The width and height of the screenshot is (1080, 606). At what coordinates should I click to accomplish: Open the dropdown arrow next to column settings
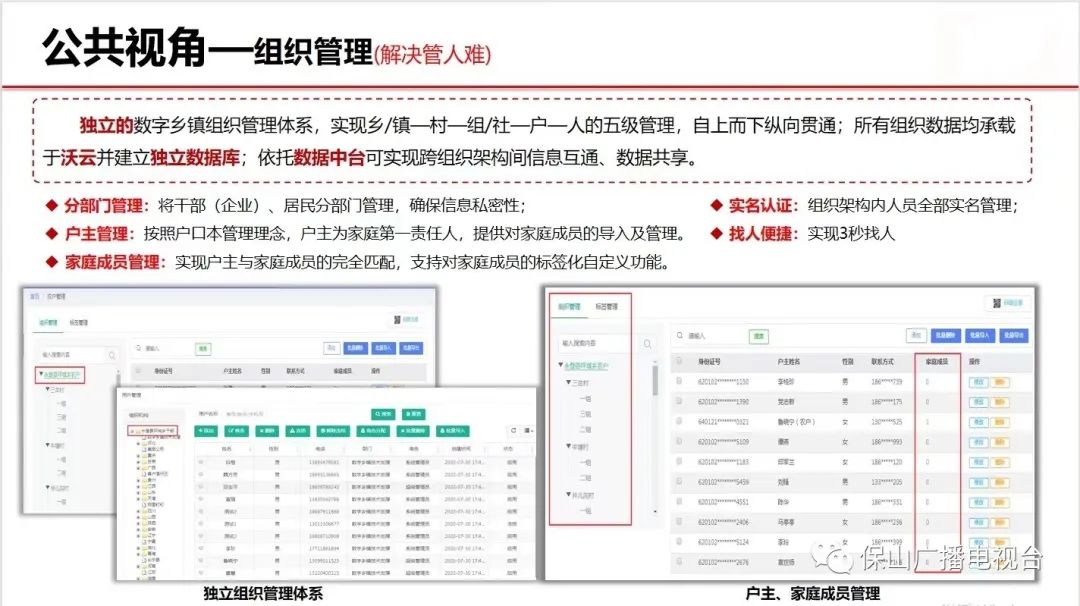[x=534, y=429]
